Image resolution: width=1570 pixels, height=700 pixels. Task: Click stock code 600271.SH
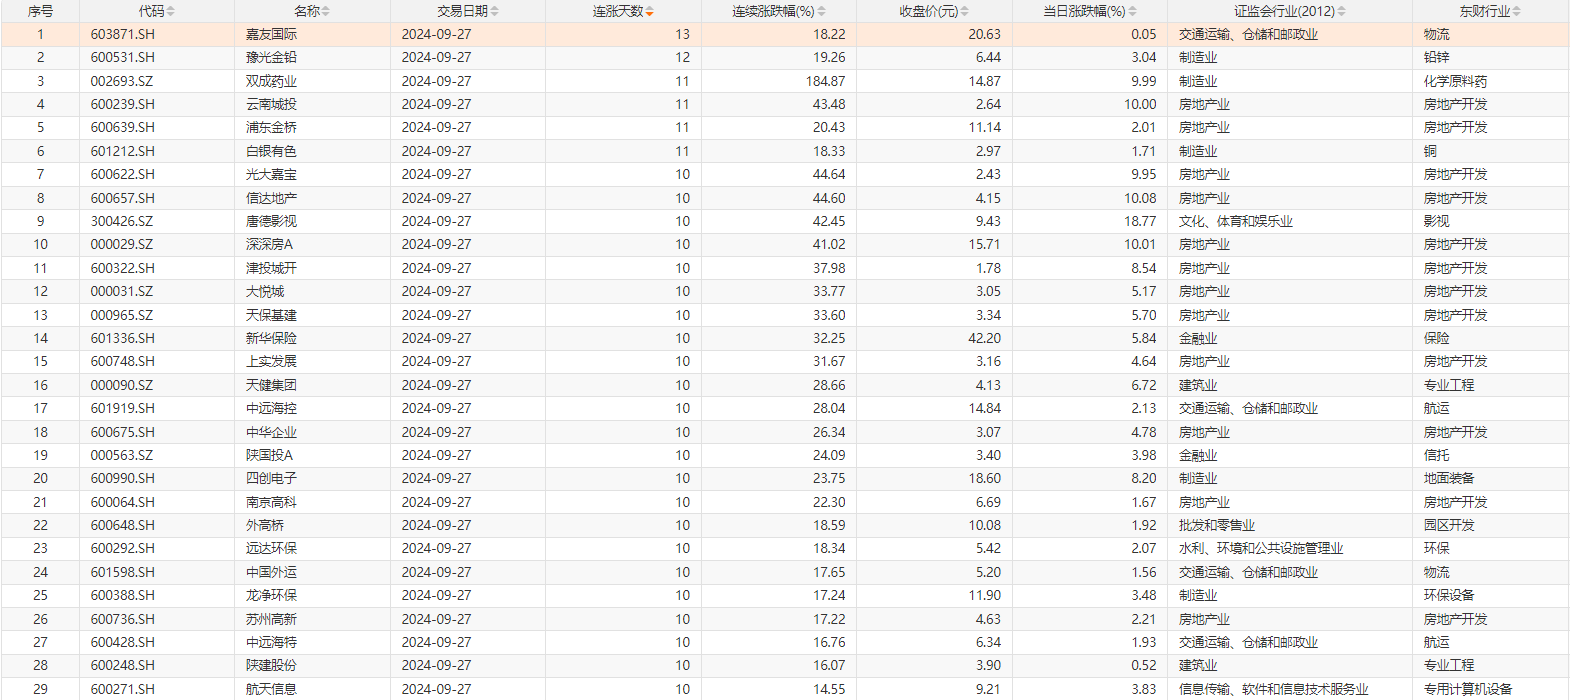[122, 689]
